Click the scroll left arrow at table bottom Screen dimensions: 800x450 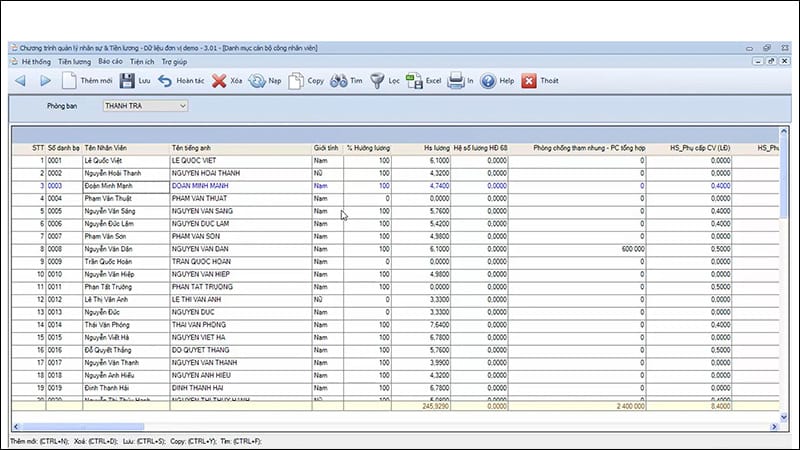pos(16,427)
